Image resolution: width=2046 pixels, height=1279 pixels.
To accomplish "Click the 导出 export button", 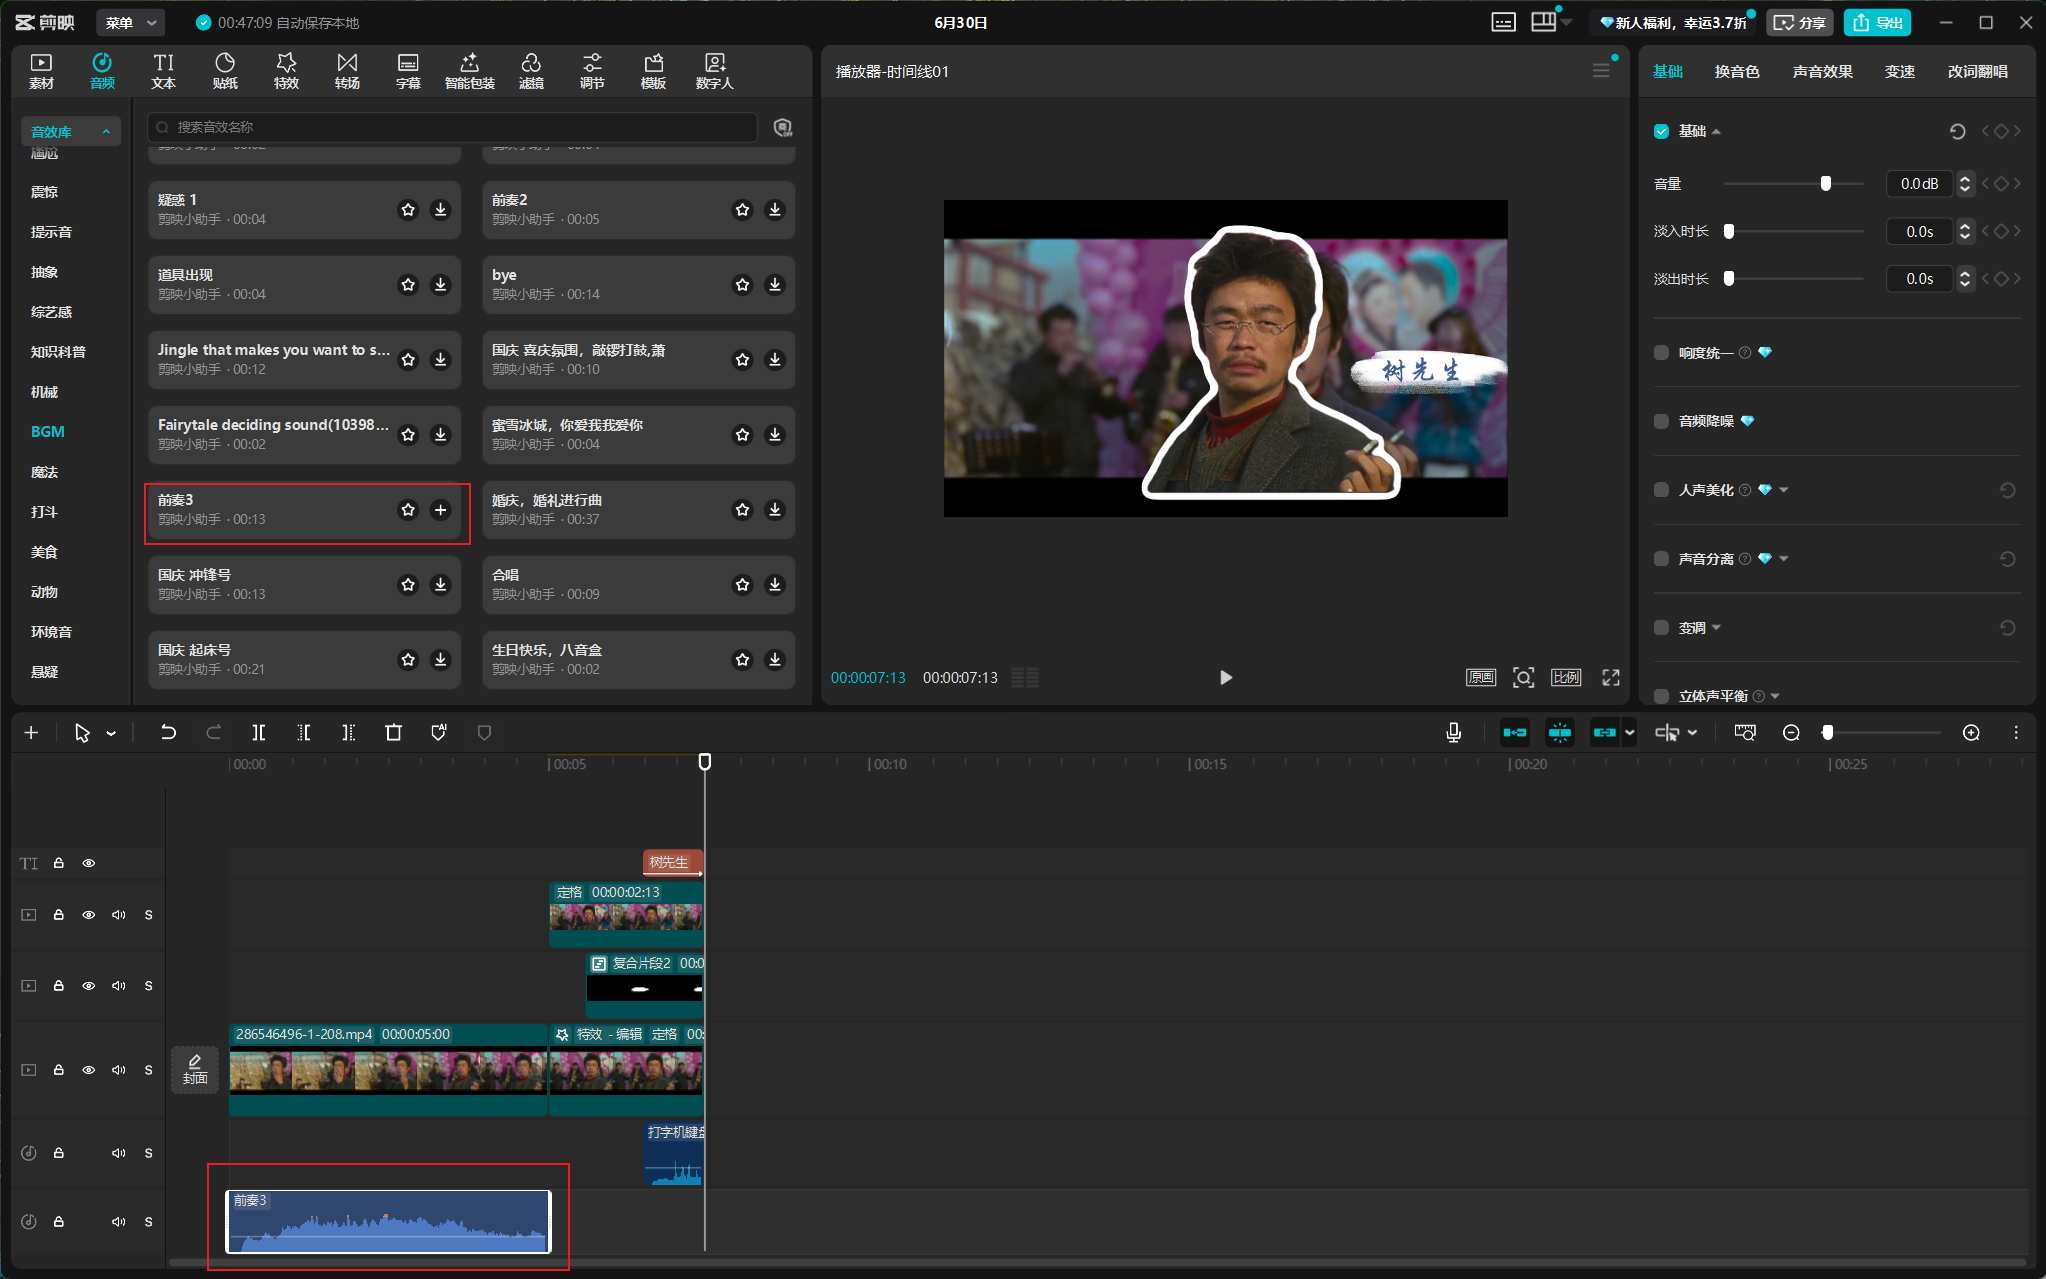I will (1877, 22).
